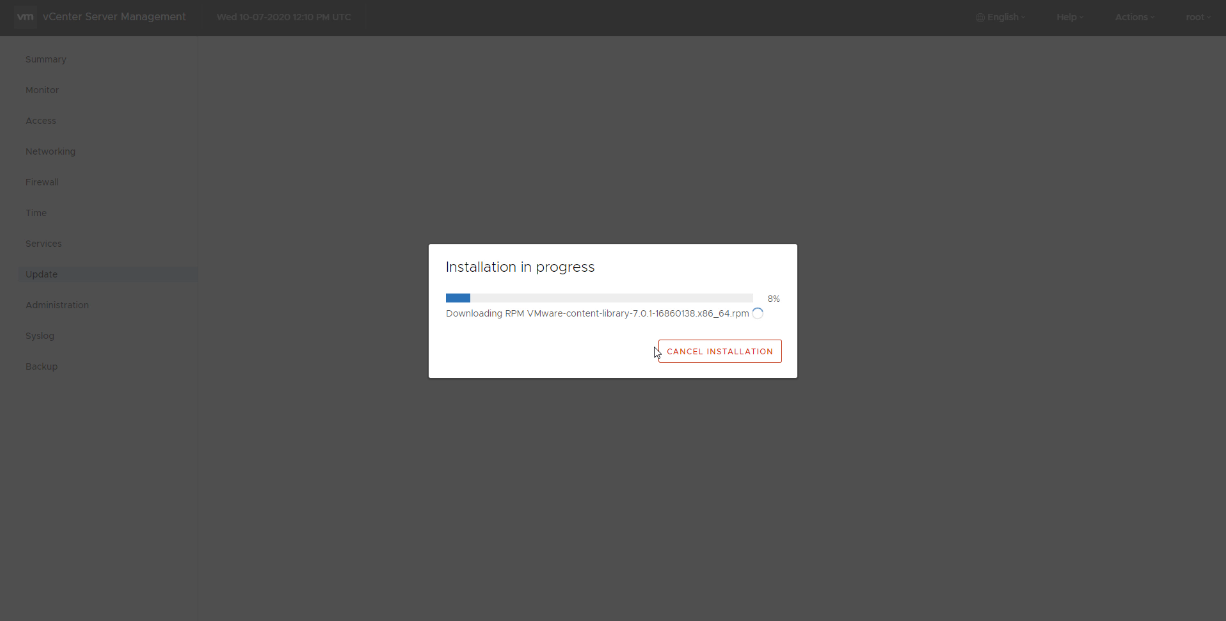The height and width of the screenshot is (621, 1226).
Task: Click the installation progress bar
Action: (x=599, y=298)
